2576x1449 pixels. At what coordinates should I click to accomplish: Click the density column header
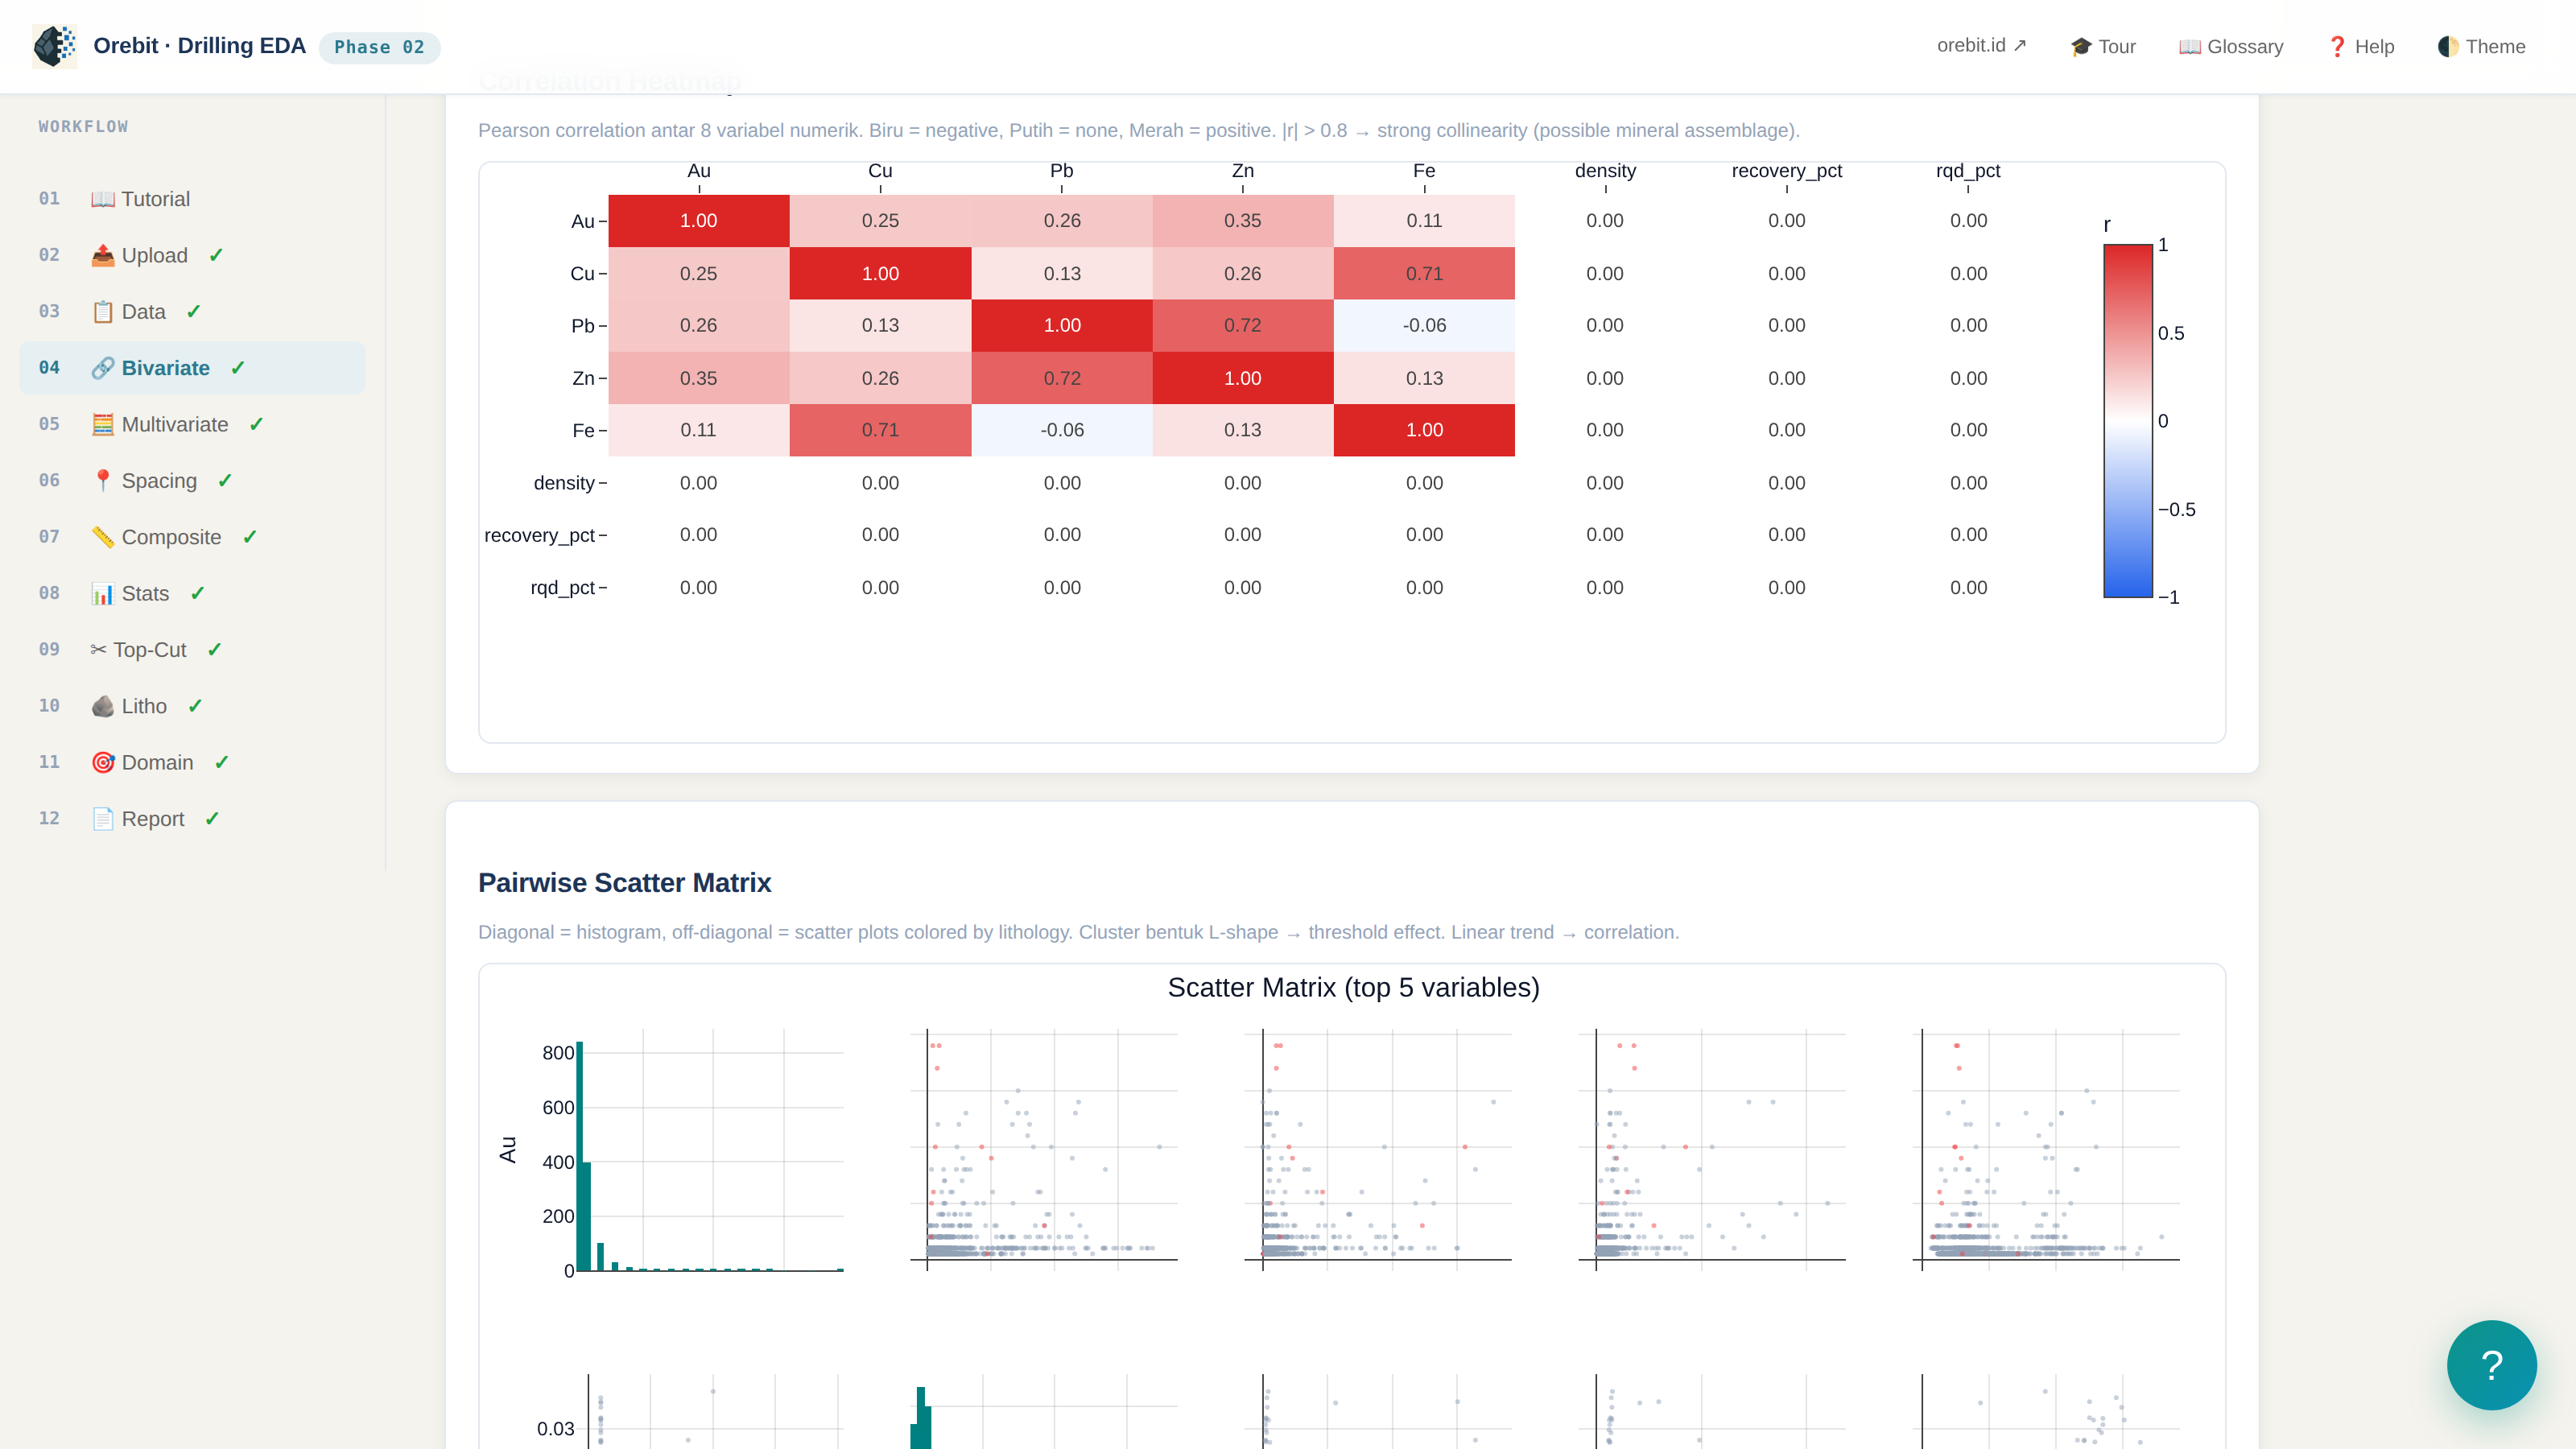1605,171
